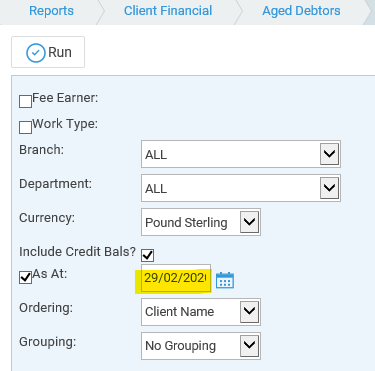The width and height of the screenshot is (375, 371).
Task: Click the Pound Sterling currency box
Action: point(201,222)
